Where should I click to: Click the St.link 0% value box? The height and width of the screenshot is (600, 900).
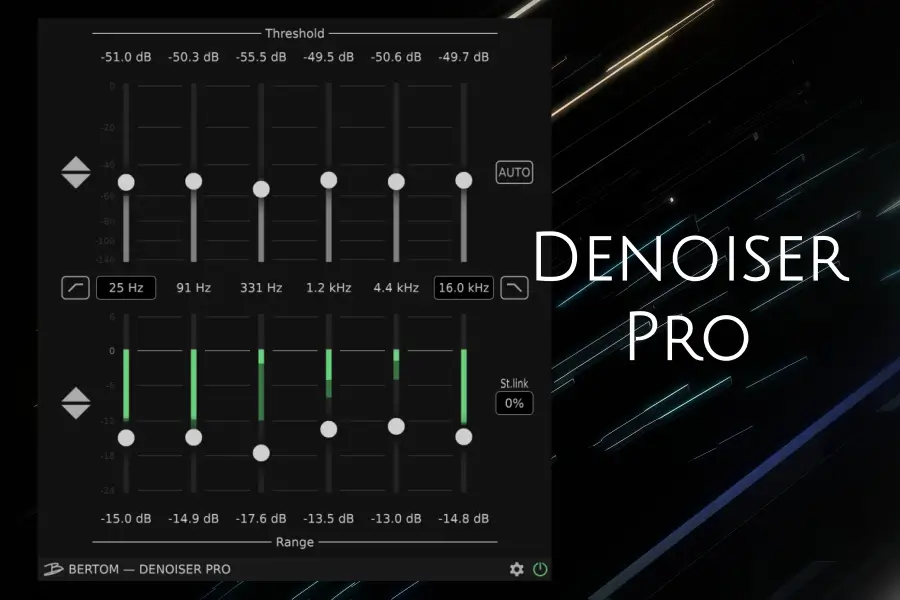pyautogui.click(x=514, y=403)
